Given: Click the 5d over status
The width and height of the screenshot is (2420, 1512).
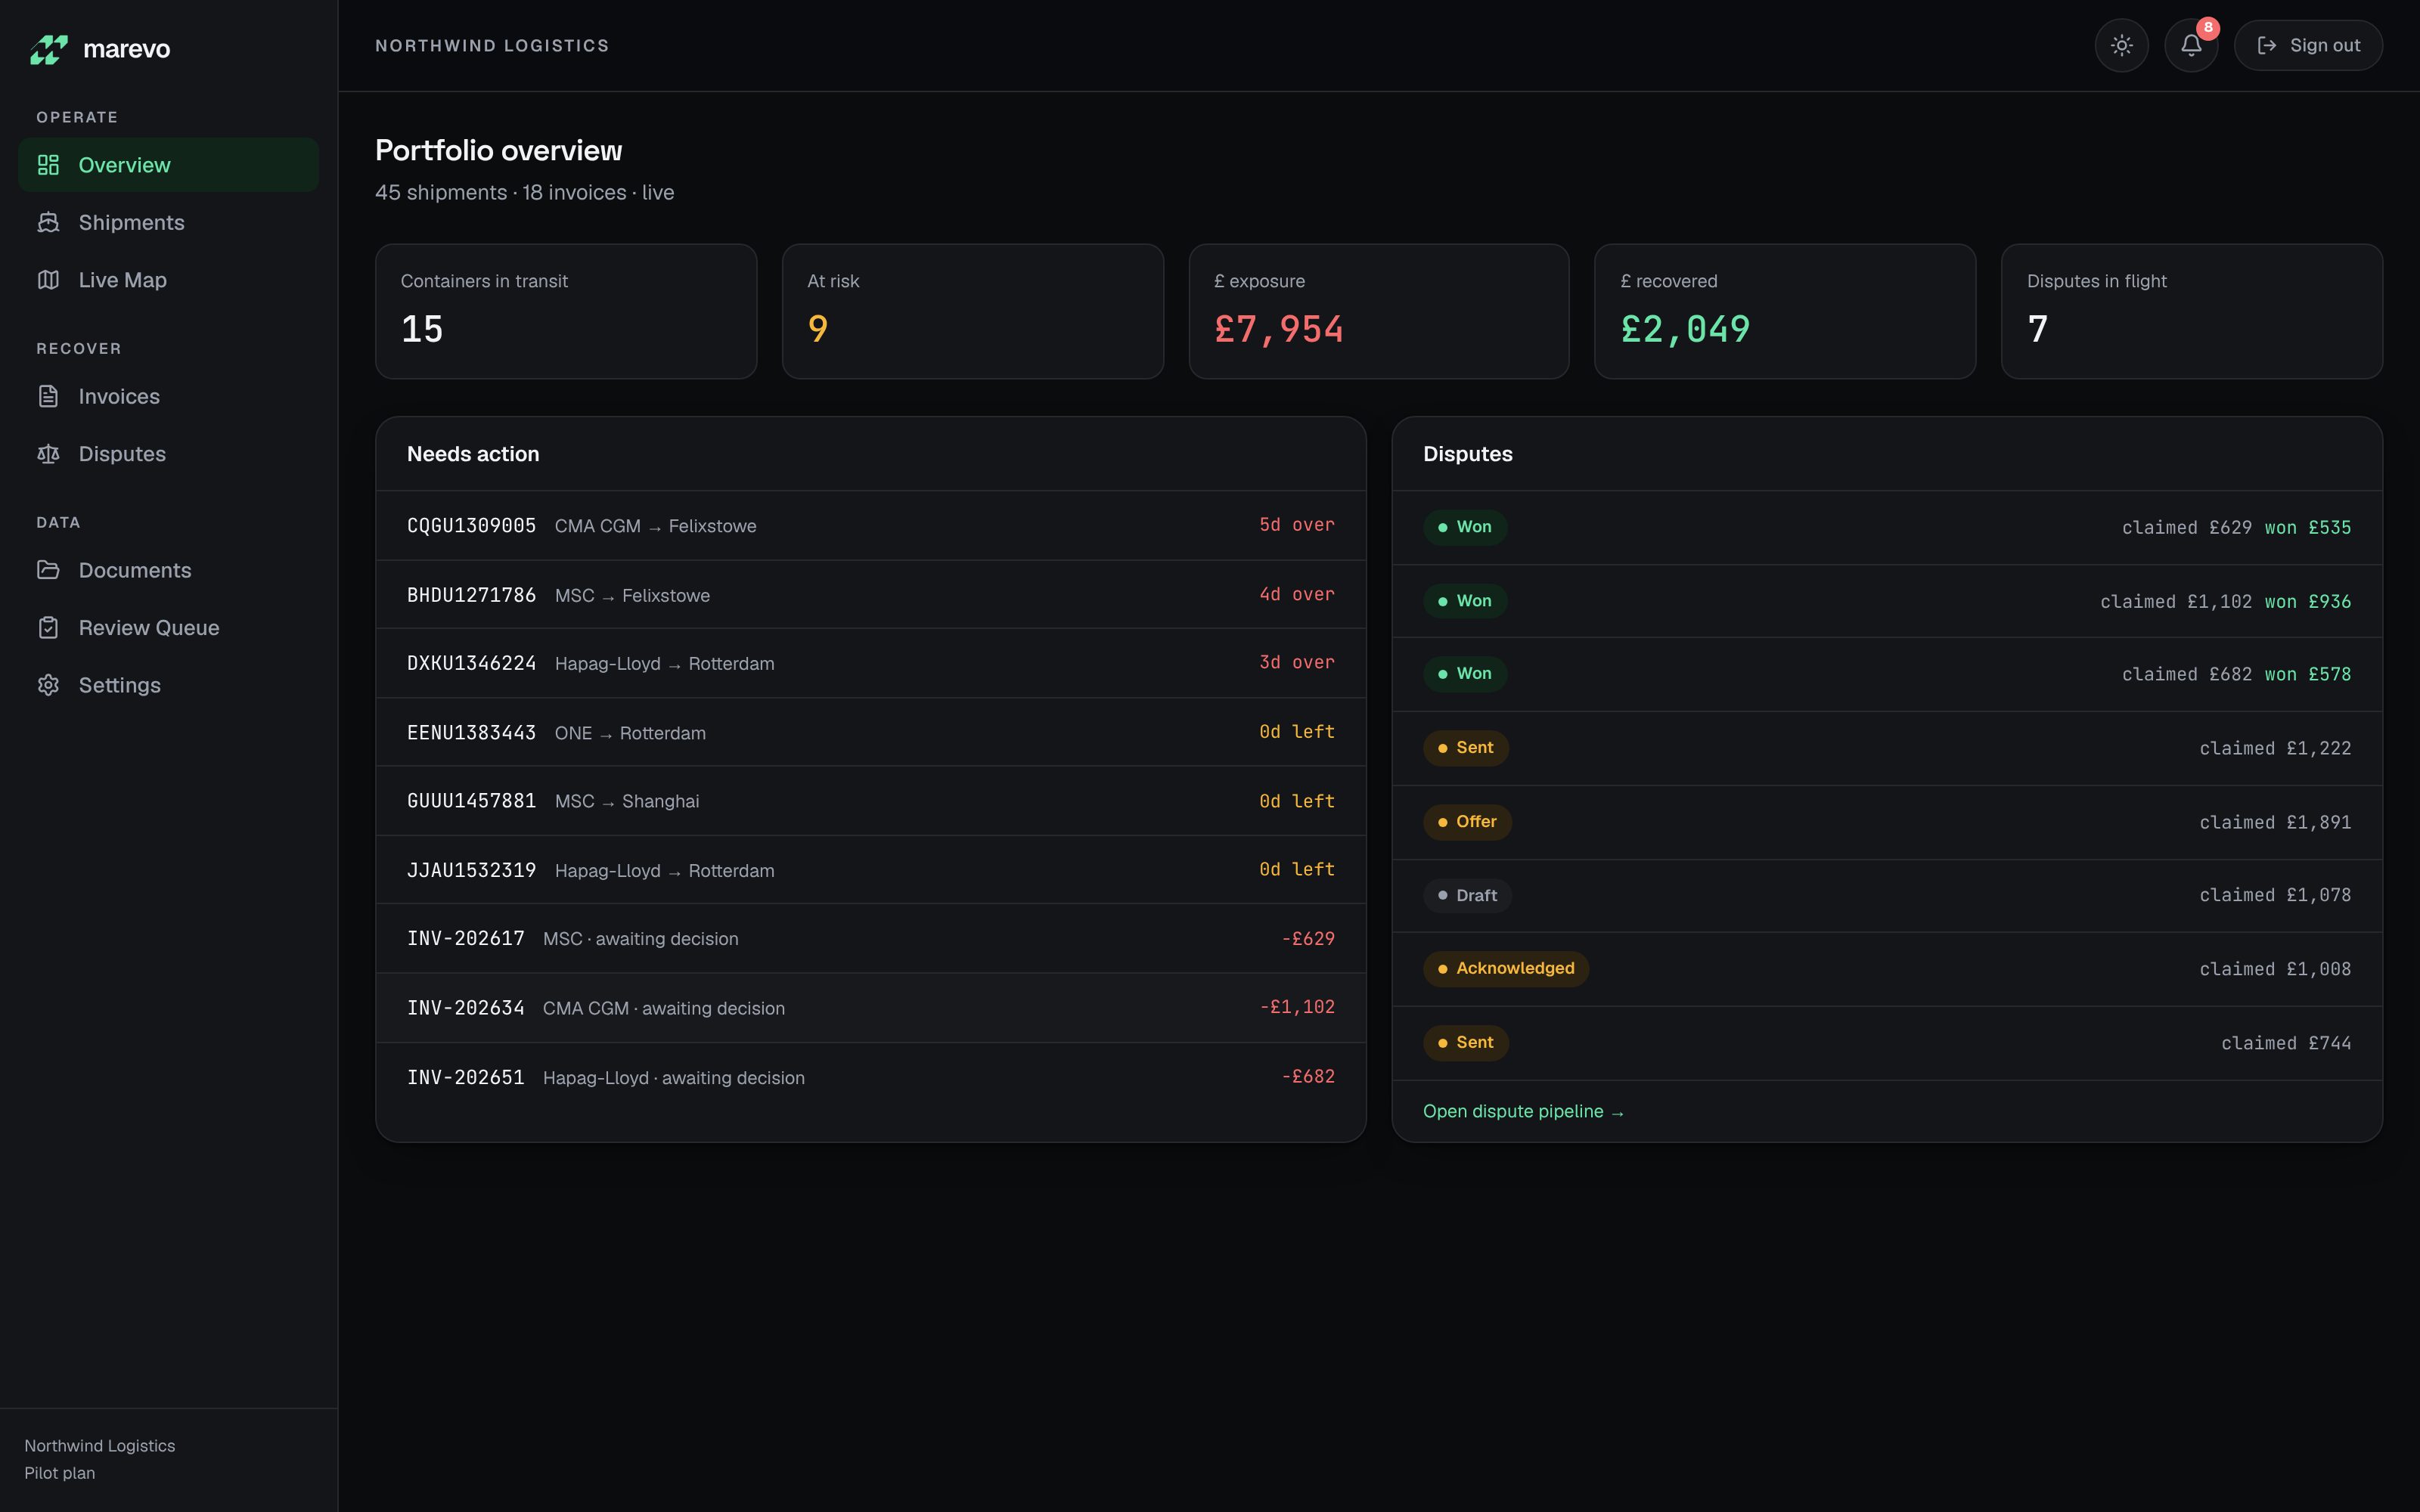Looking at the screenshot, I should (x=1297, y=525).
